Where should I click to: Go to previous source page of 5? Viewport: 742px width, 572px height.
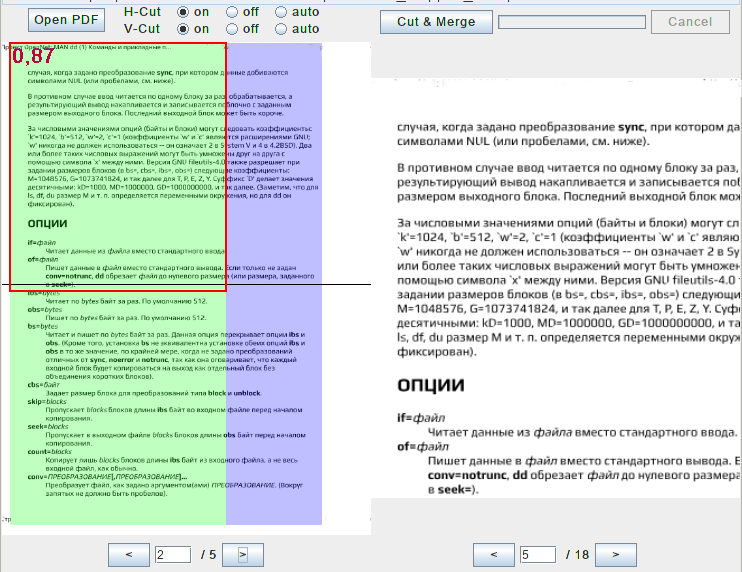click(x=129, y=554)
